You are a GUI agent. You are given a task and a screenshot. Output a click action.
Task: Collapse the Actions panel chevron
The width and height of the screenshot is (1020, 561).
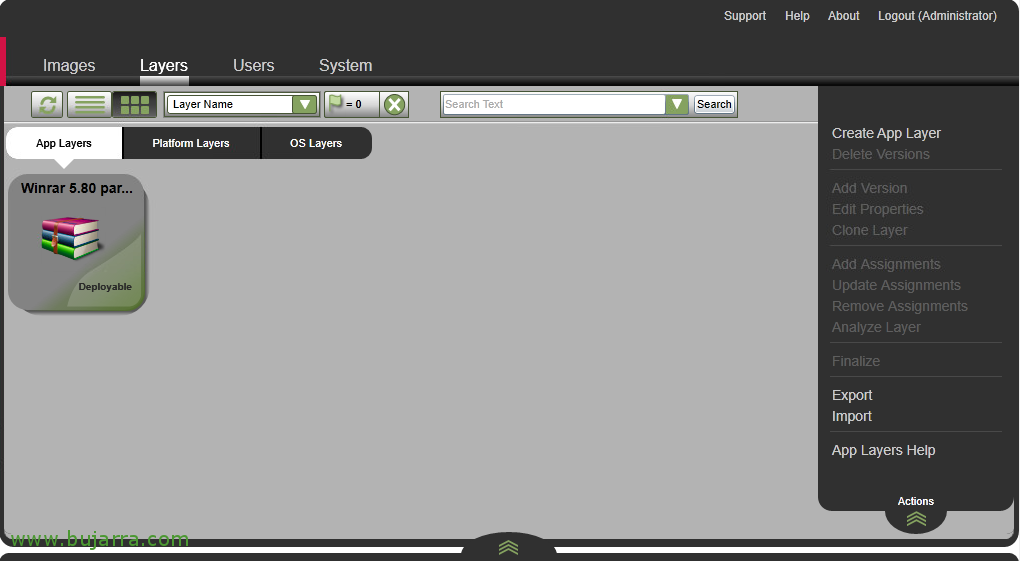click(916, 518)
